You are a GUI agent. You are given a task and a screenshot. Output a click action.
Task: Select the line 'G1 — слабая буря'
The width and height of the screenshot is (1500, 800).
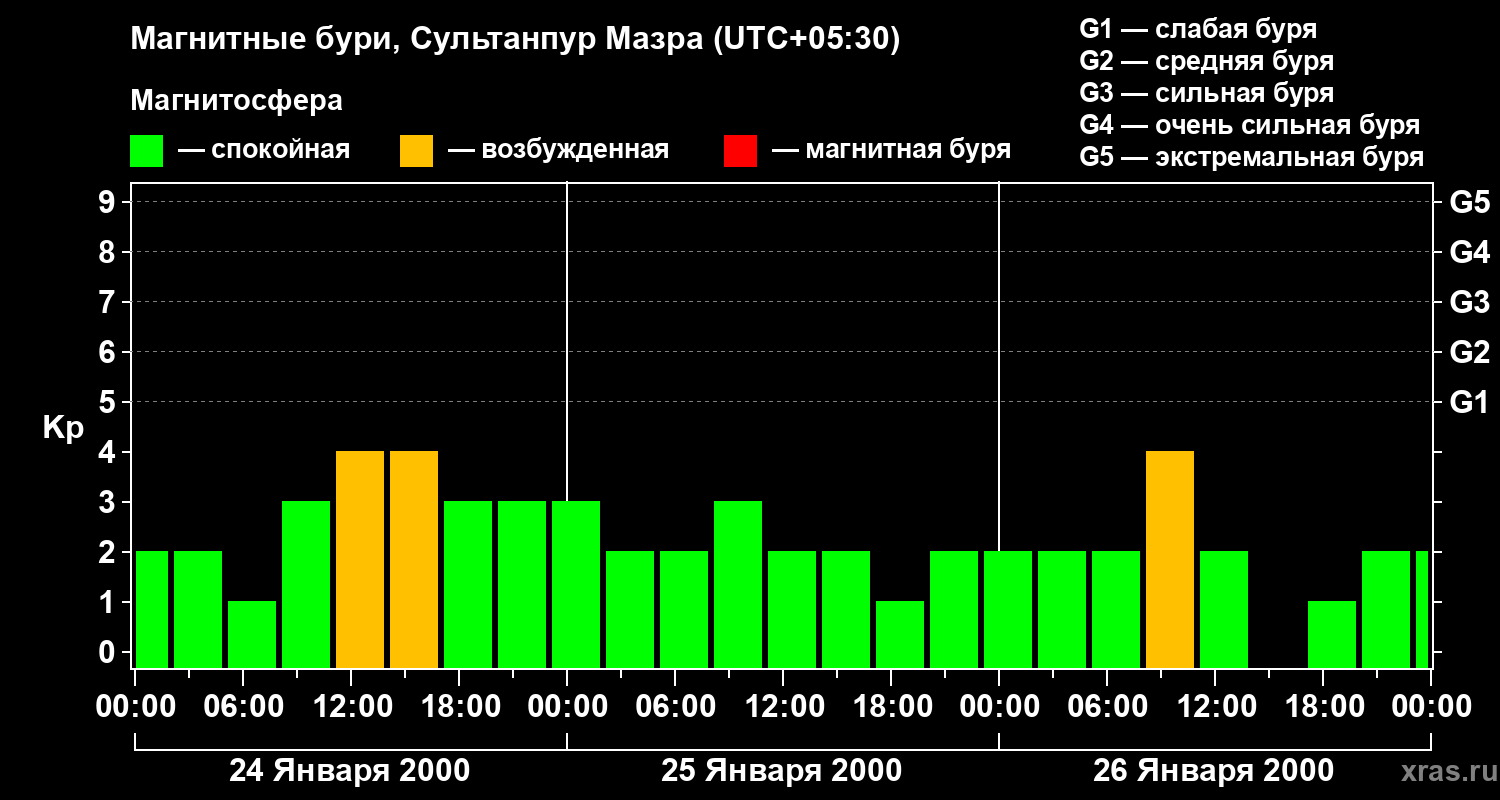(x=1198, y=29)
